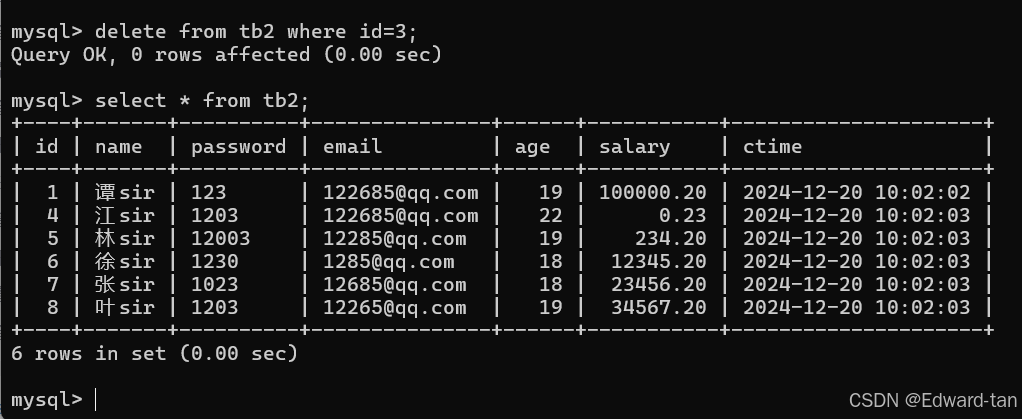Click the 谭sir name cell
The width and height of the screenshot is (1022, 419).
(125, 192)
